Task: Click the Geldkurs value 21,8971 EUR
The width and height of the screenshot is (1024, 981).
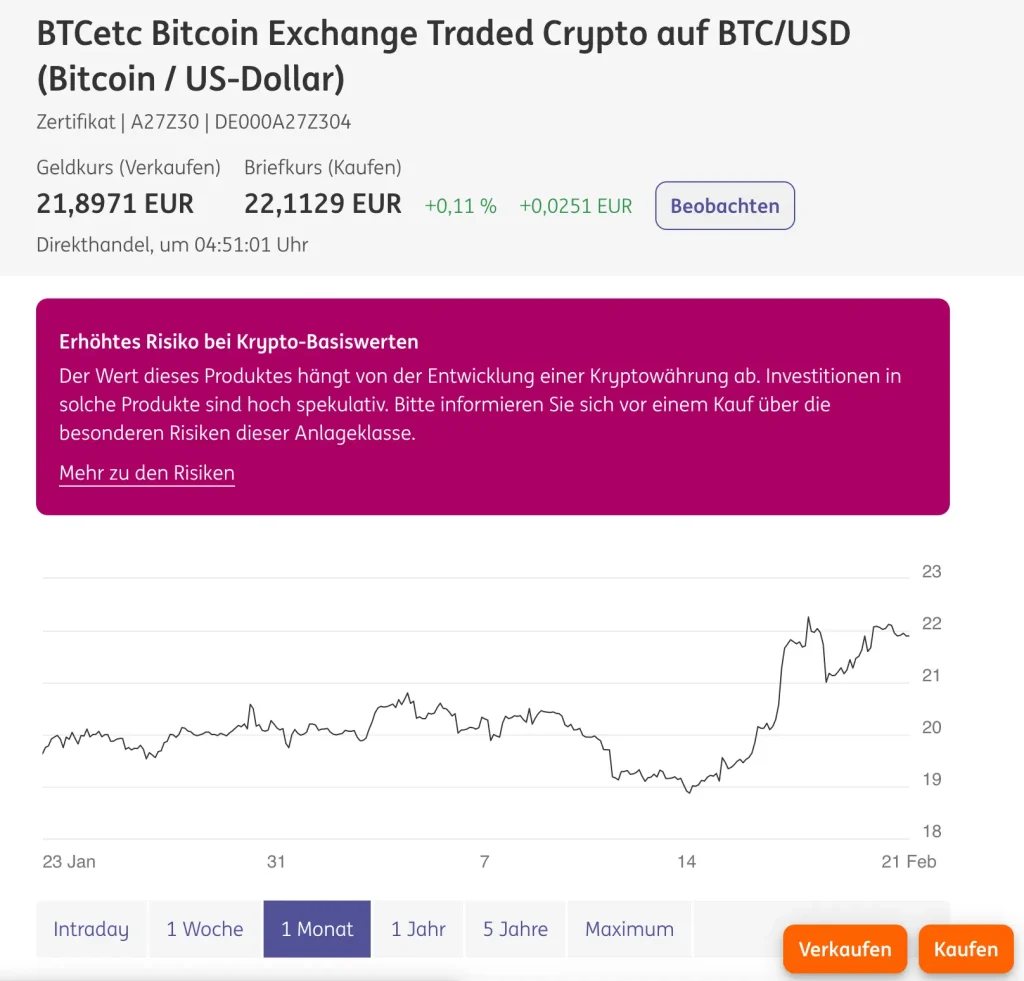Action: click(x=115, y=204)
